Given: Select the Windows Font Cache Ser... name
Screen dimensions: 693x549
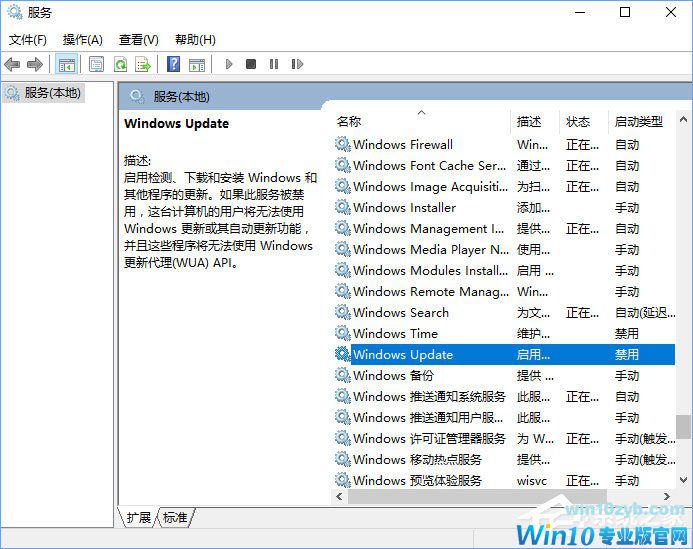Looking at the screenshot, I should 430,165.
